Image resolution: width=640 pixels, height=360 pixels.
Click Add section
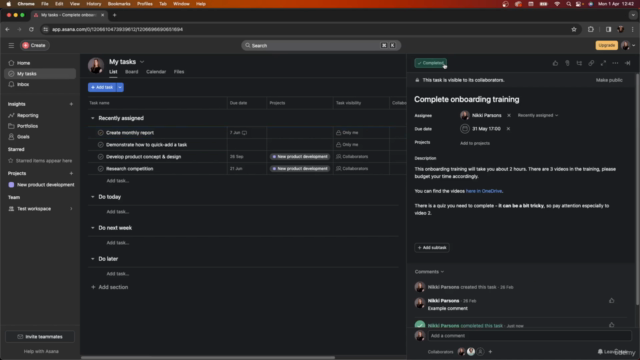coord(109,287)
